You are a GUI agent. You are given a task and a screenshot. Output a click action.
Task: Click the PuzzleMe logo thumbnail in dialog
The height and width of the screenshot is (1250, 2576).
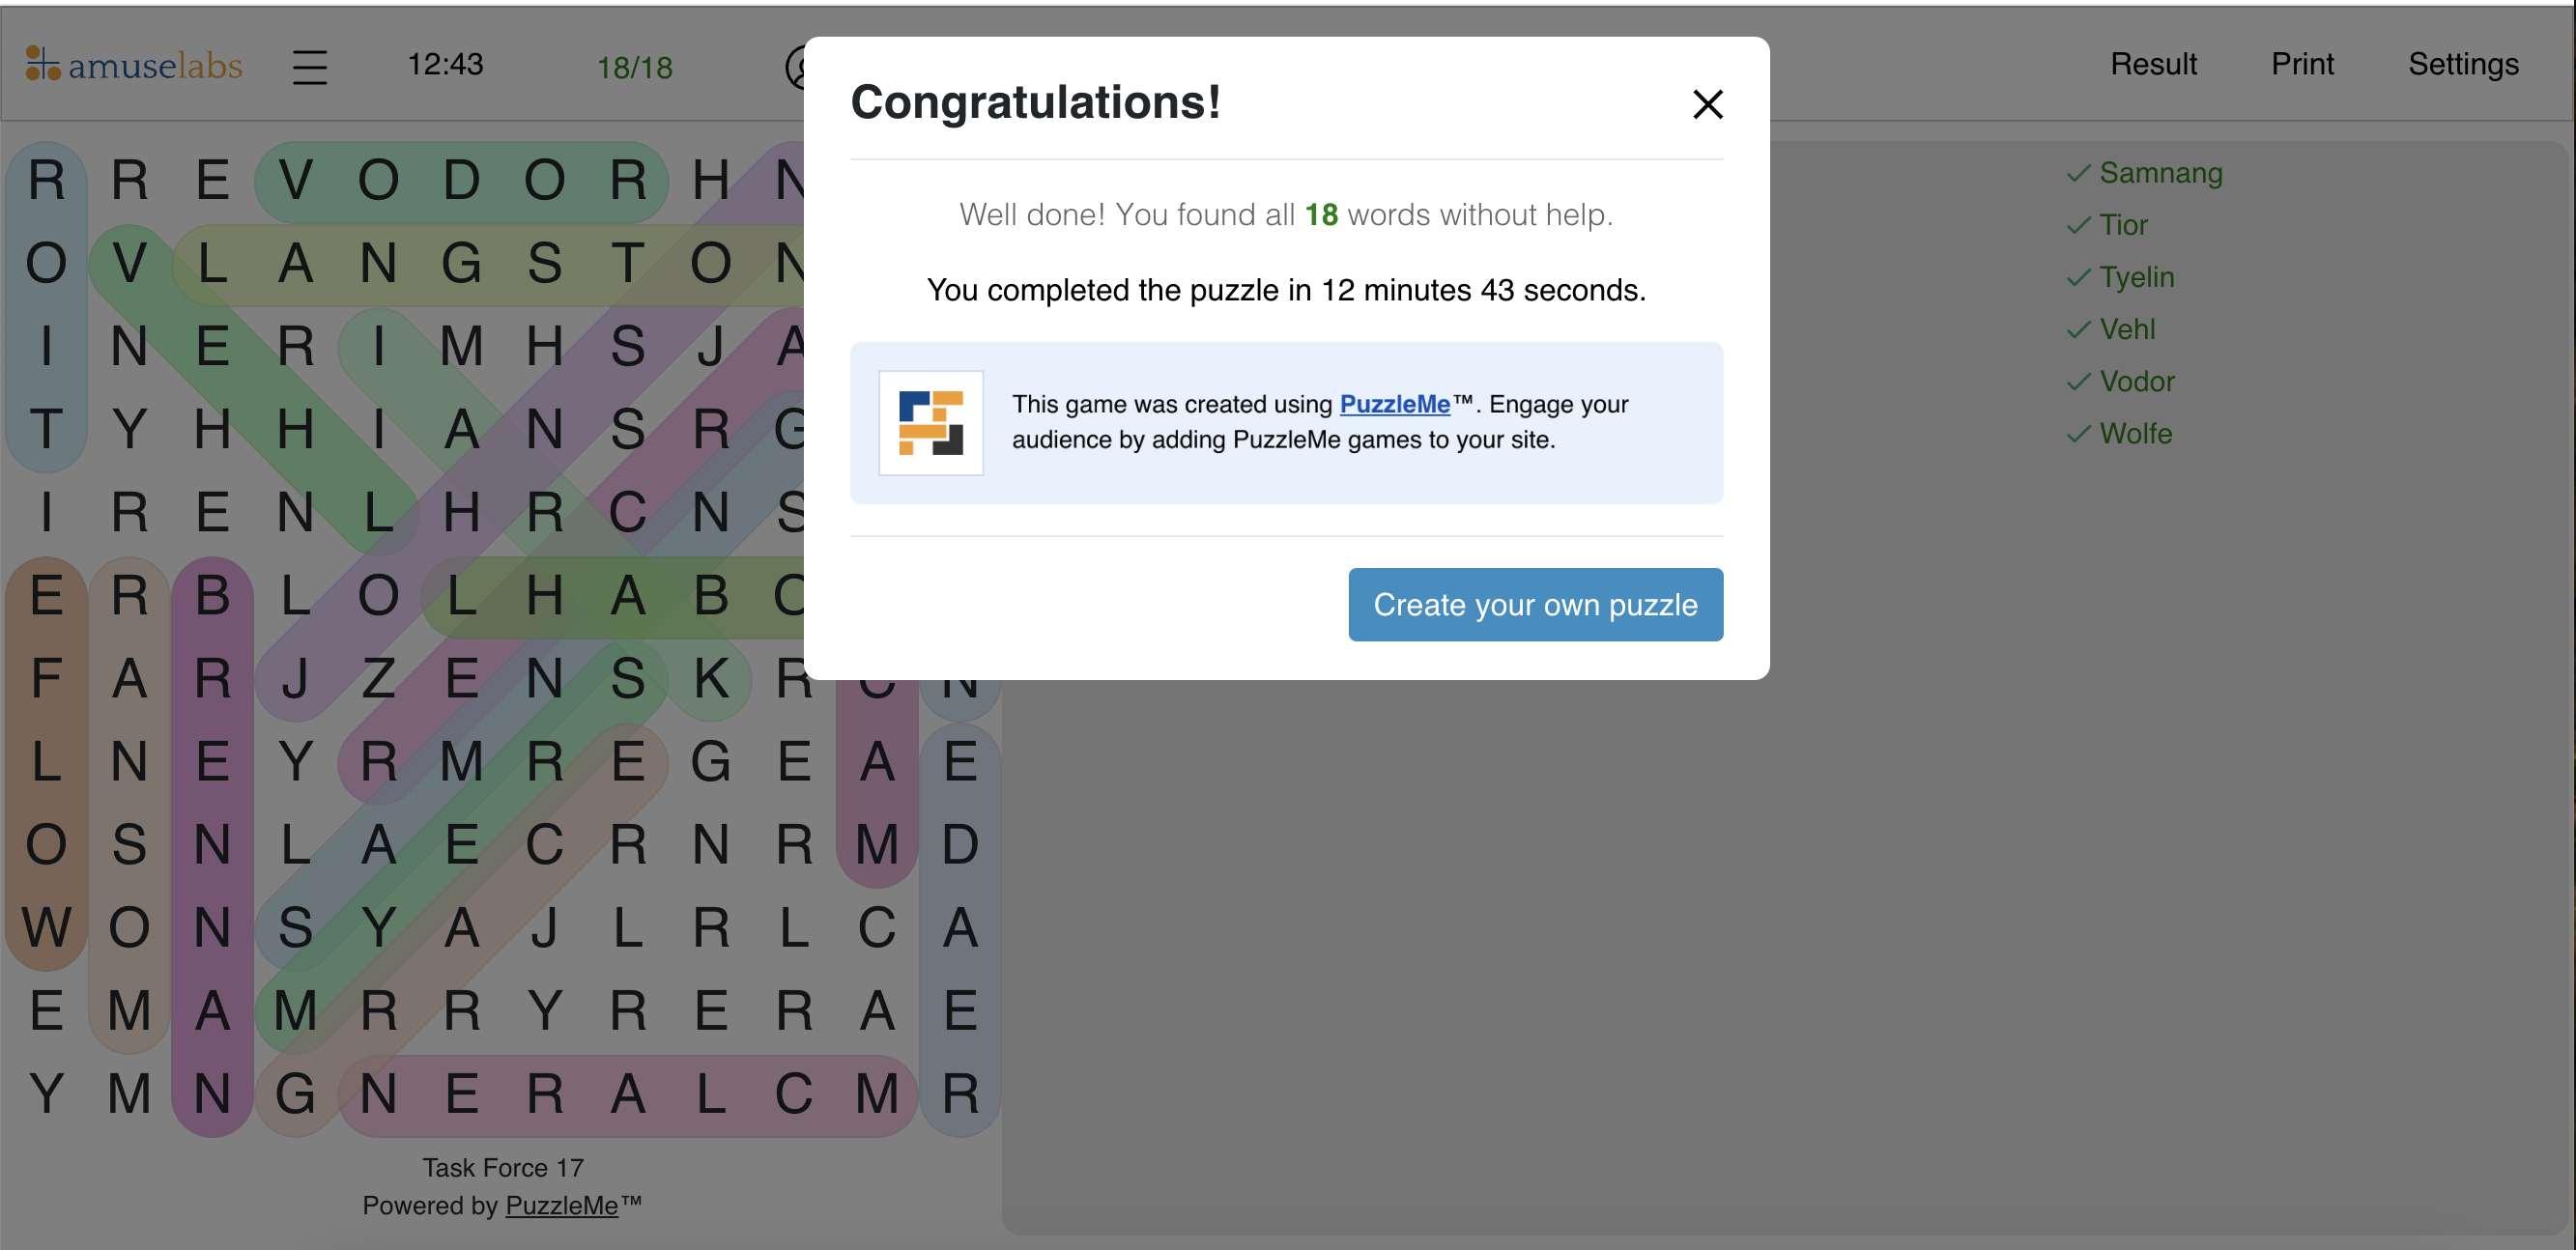(x=930, y=423)
